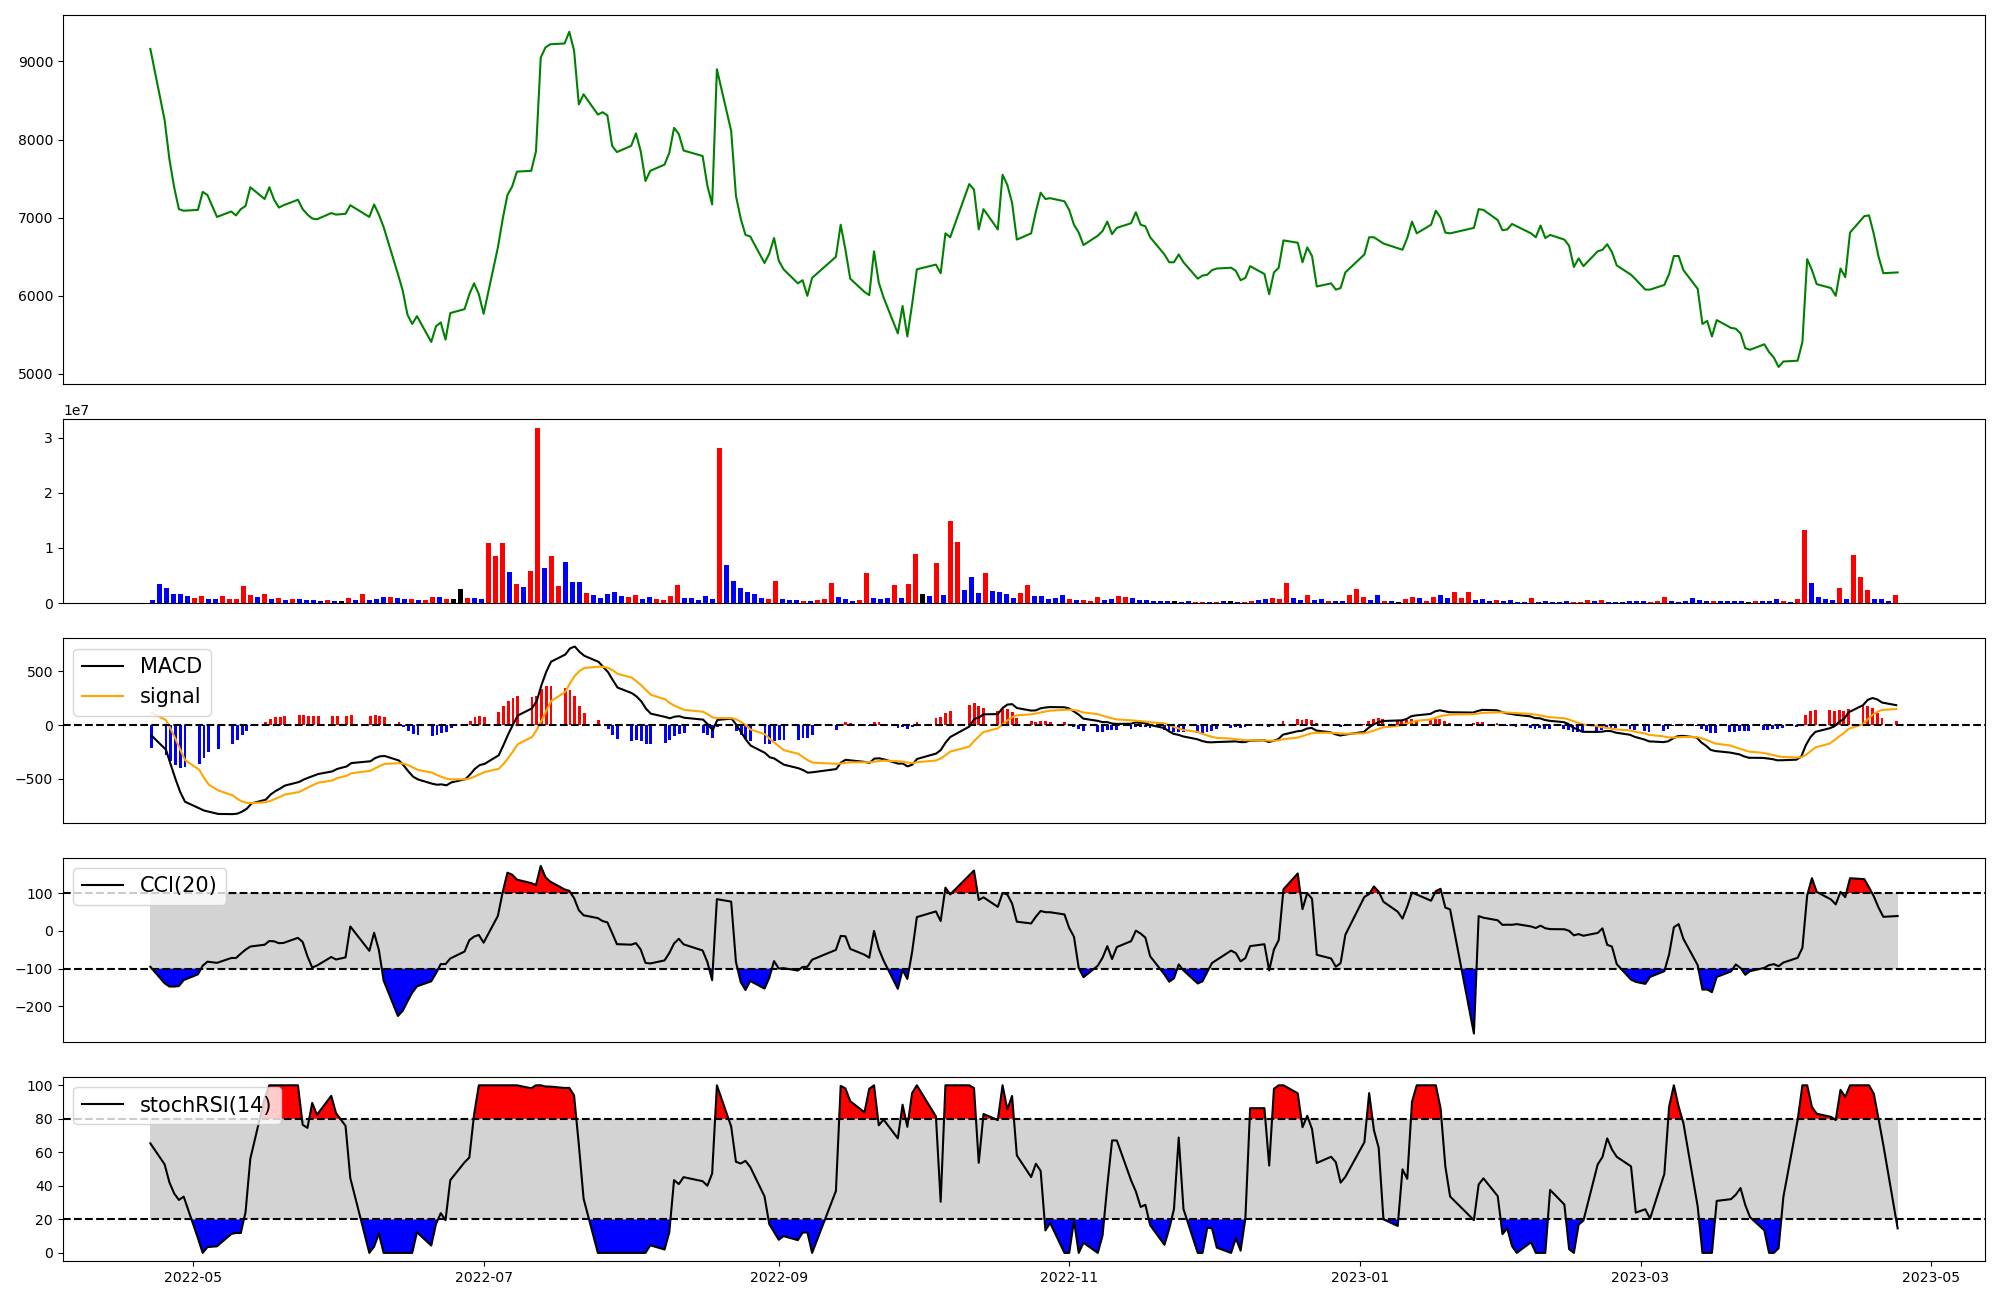This screenshot has width=2000, height=1300.
Task: Click the stochRSI(14) legend entry
Action: click(204, 1105)
